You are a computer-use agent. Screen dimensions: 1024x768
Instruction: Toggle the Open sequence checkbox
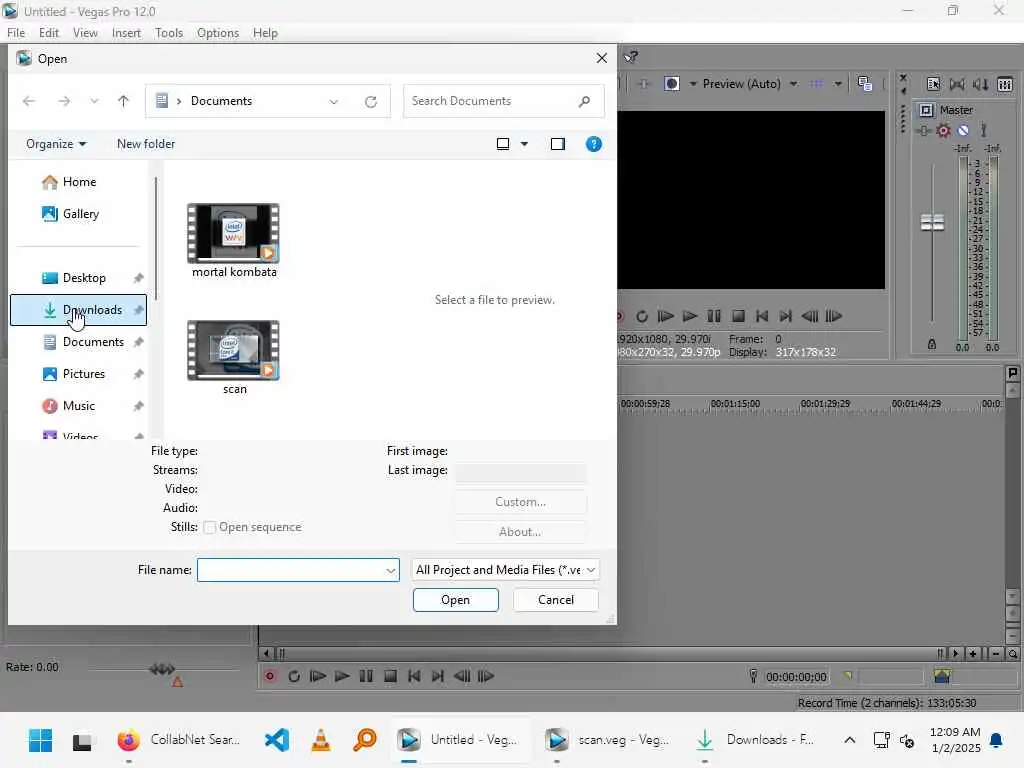click(209, 527)
